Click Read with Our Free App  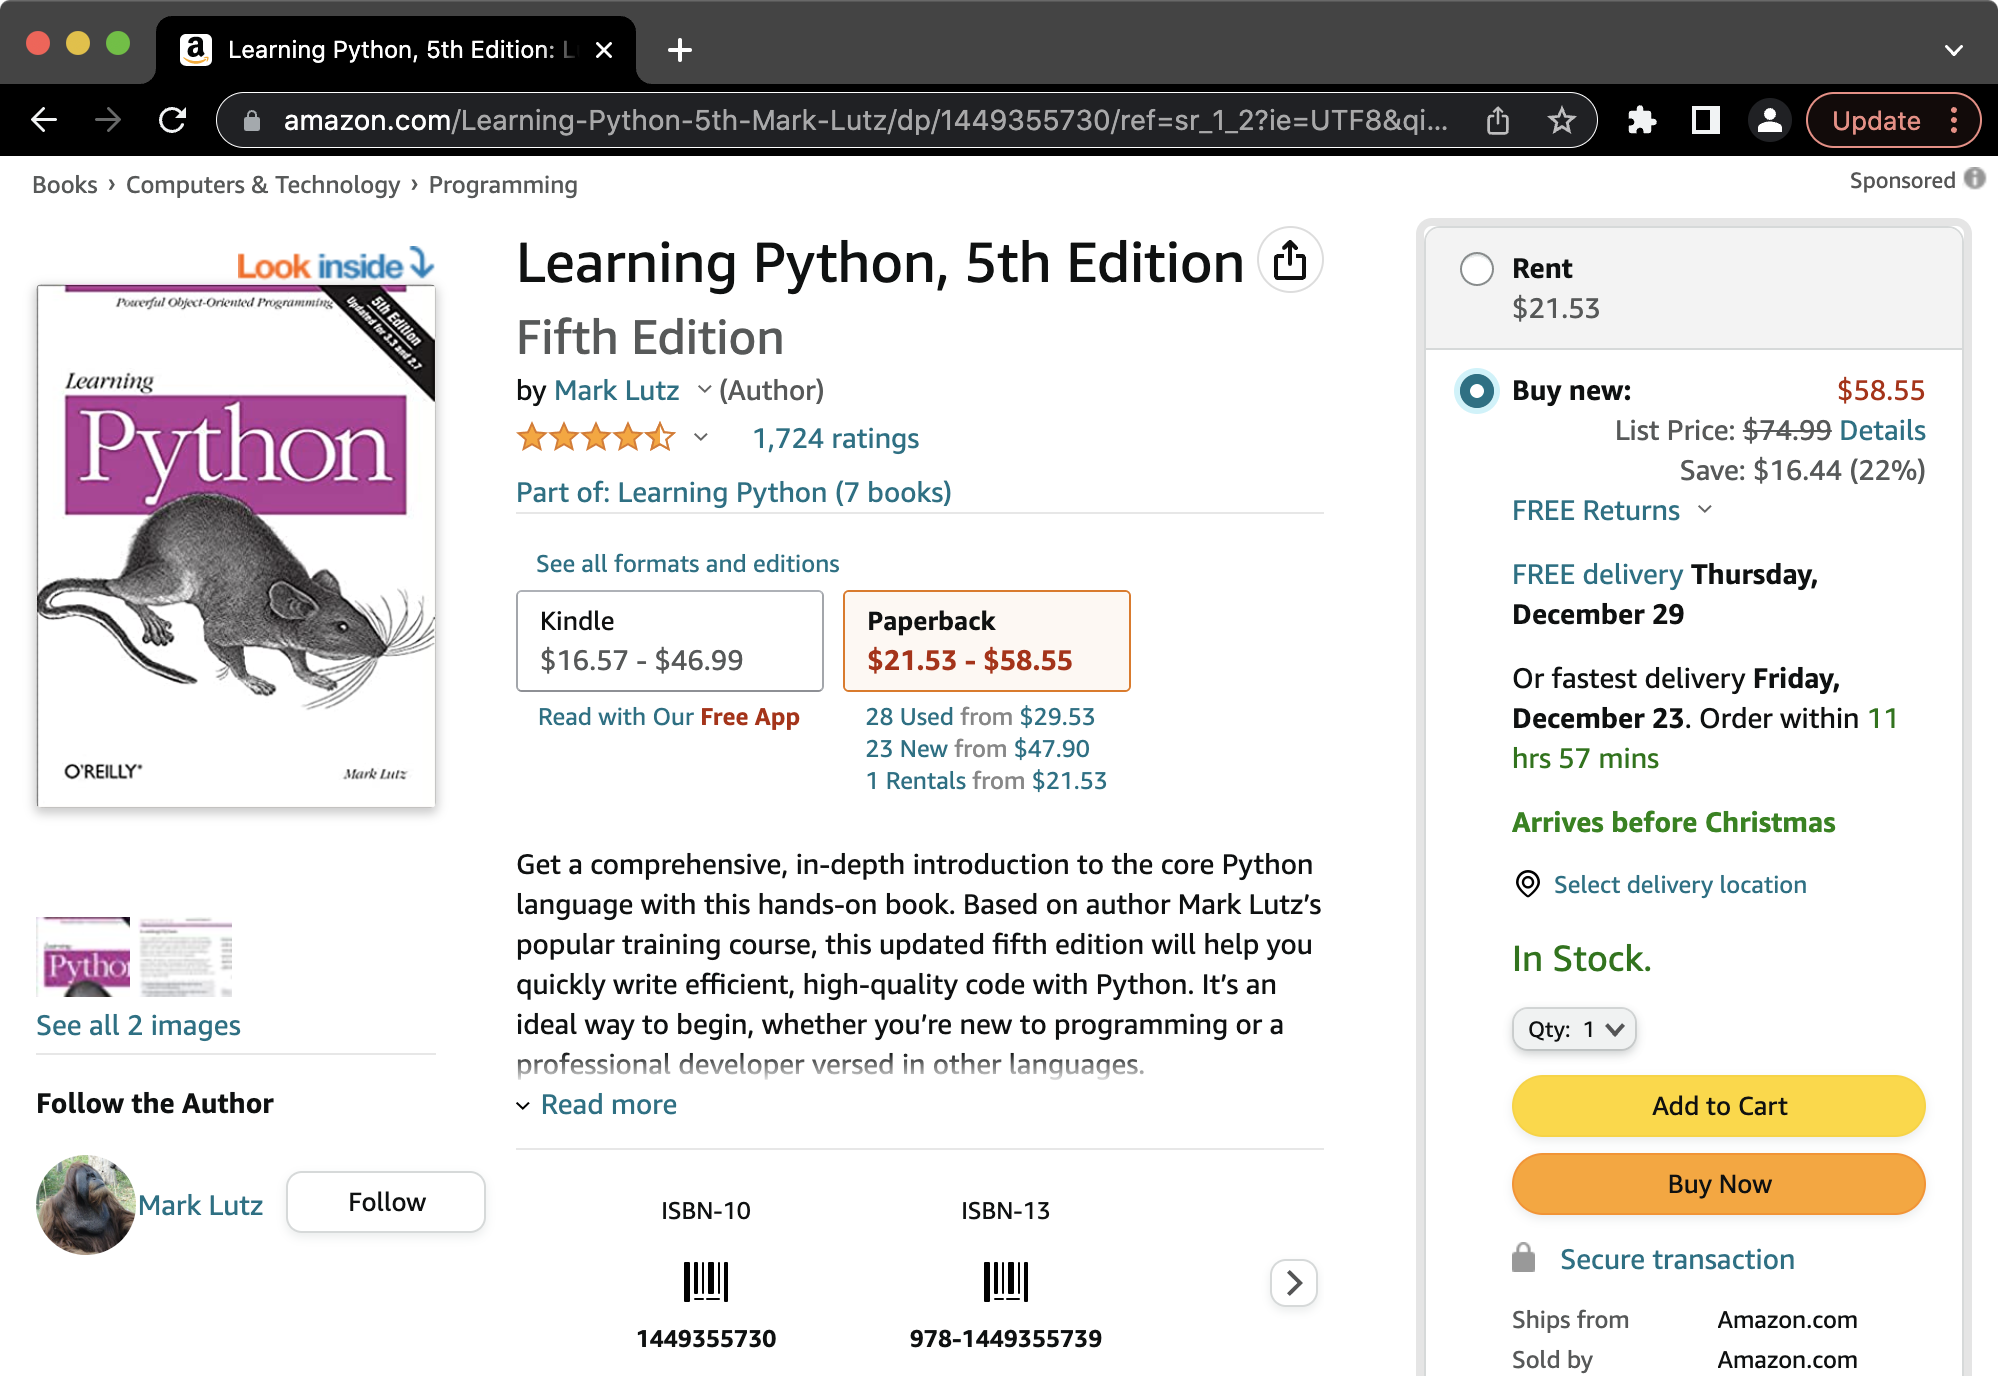[669, 717]
